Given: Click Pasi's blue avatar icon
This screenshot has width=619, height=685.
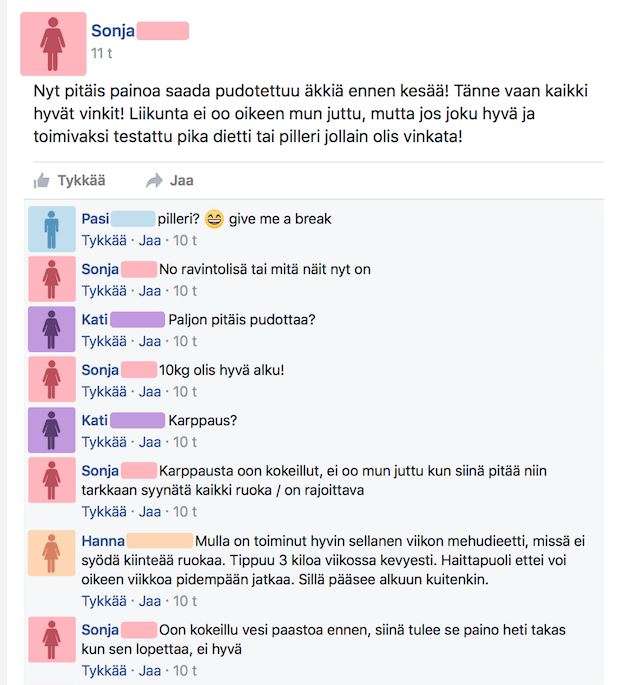Looking at the screenshot, I should pos(52,229).
